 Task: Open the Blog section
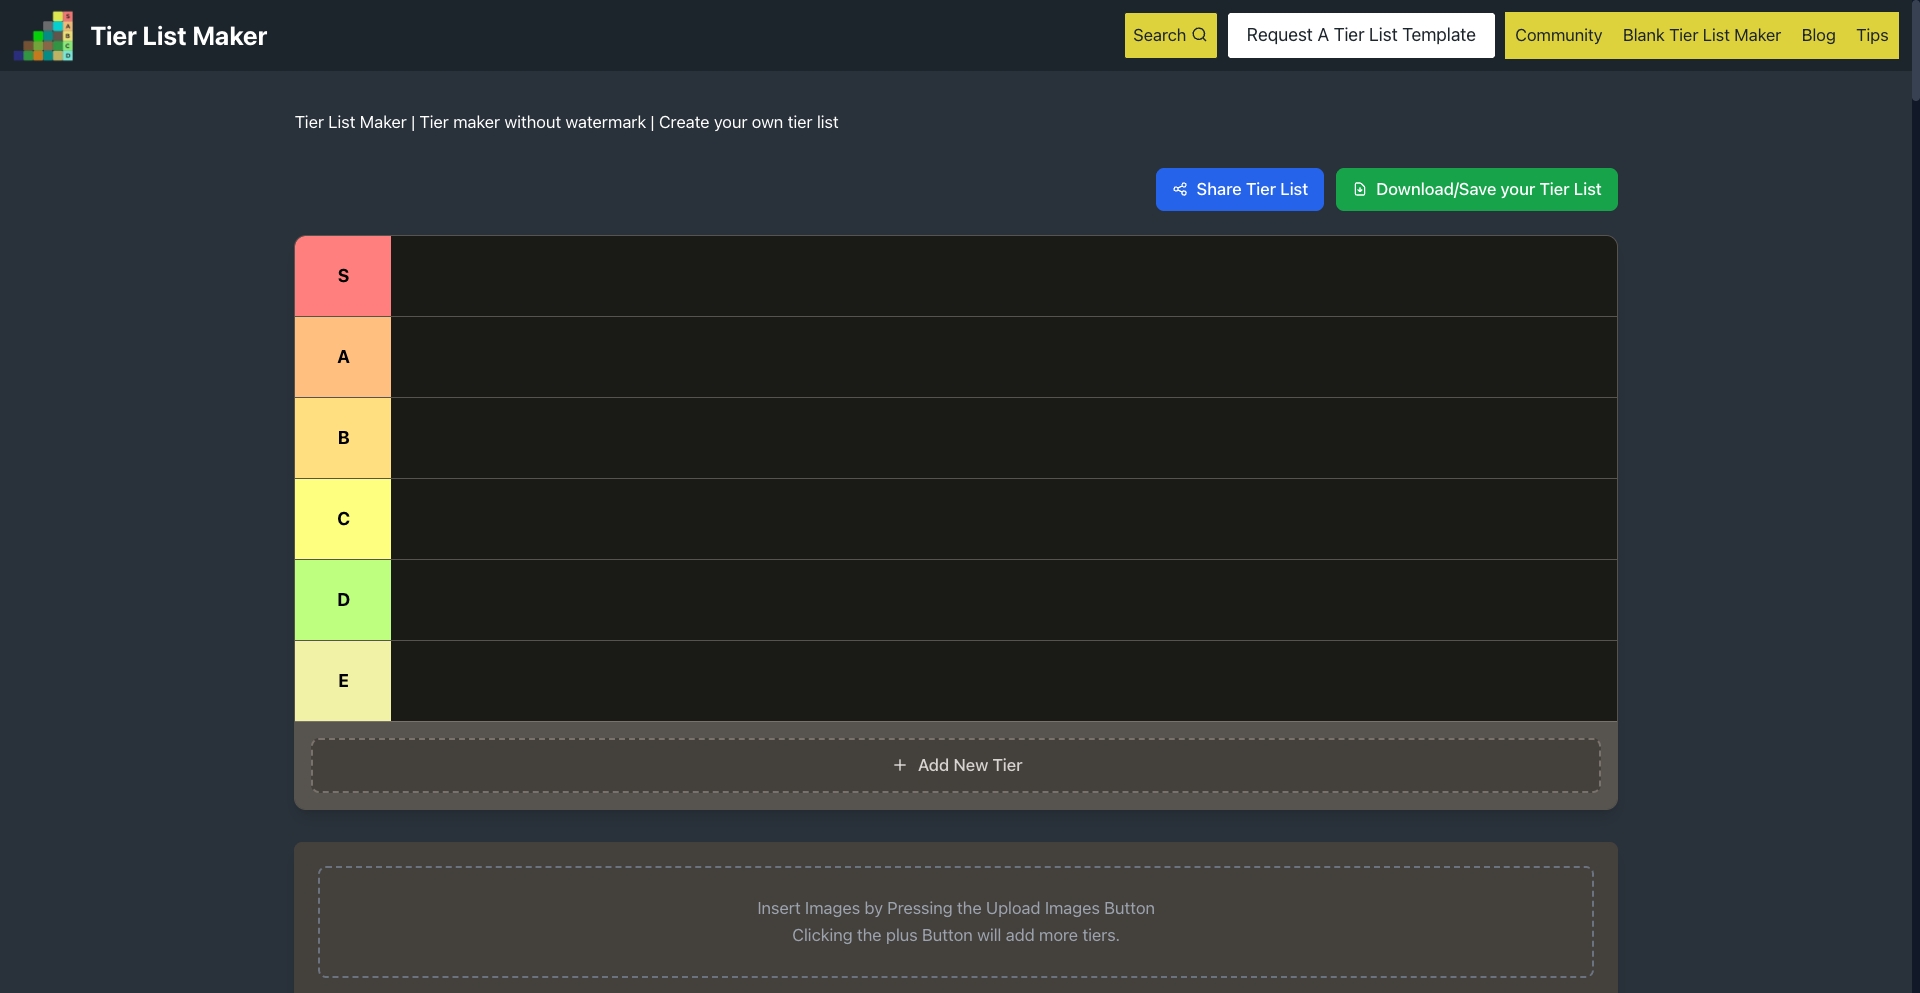(1819, 35)
